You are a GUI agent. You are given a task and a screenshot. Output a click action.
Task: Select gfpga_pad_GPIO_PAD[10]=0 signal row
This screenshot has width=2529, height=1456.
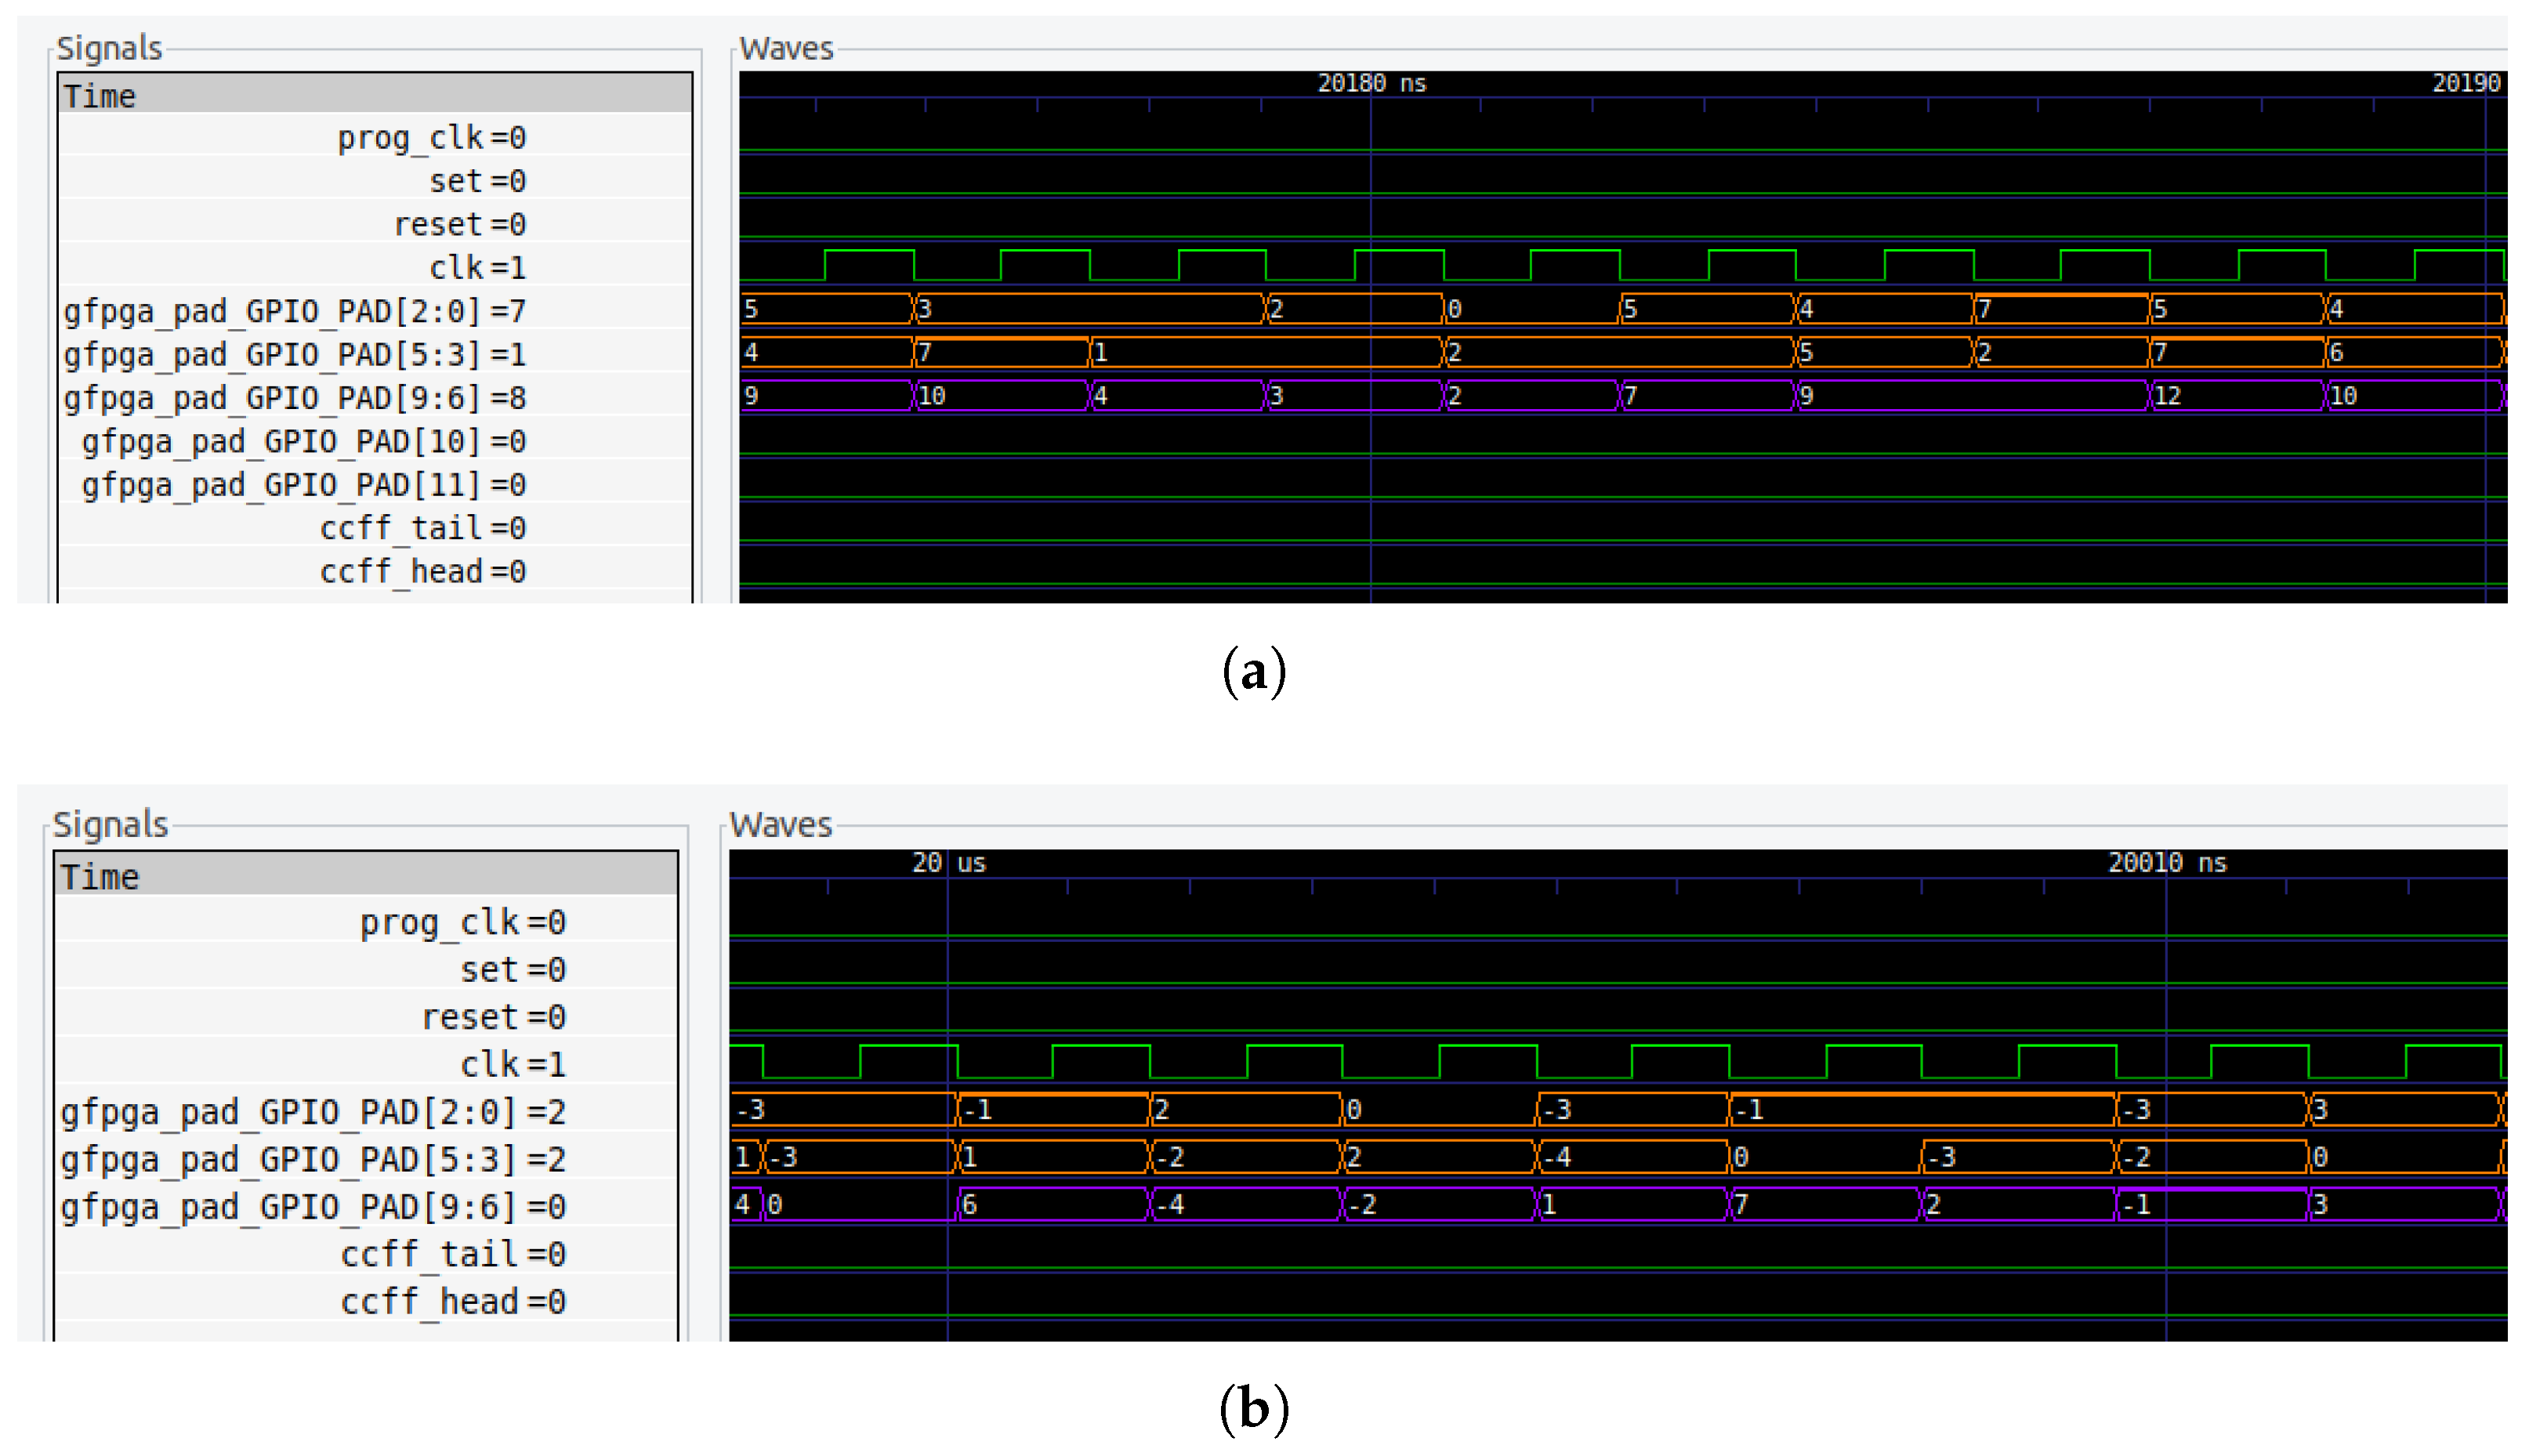(x=303, y=441)
